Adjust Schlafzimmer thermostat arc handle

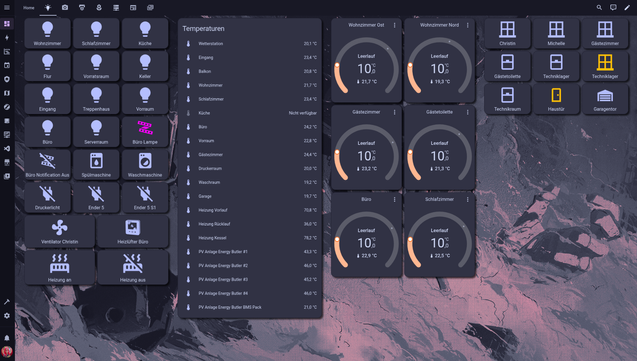click(x=410, y=240)
